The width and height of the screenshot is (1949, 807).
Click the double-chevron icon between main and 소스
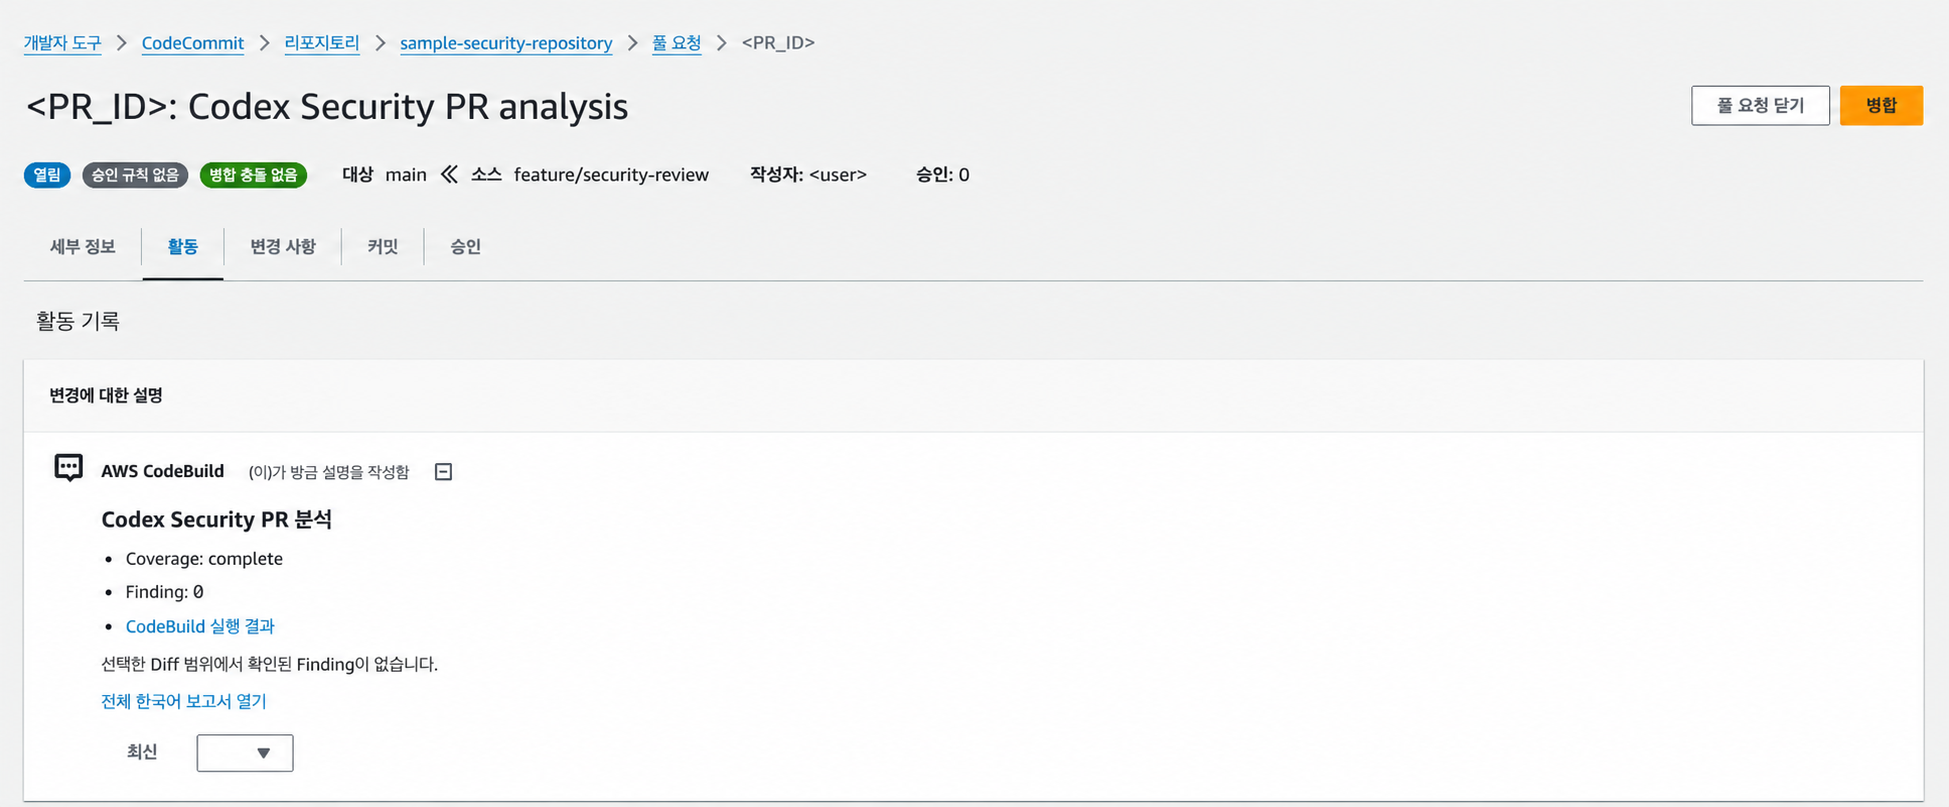pos(450,175)
